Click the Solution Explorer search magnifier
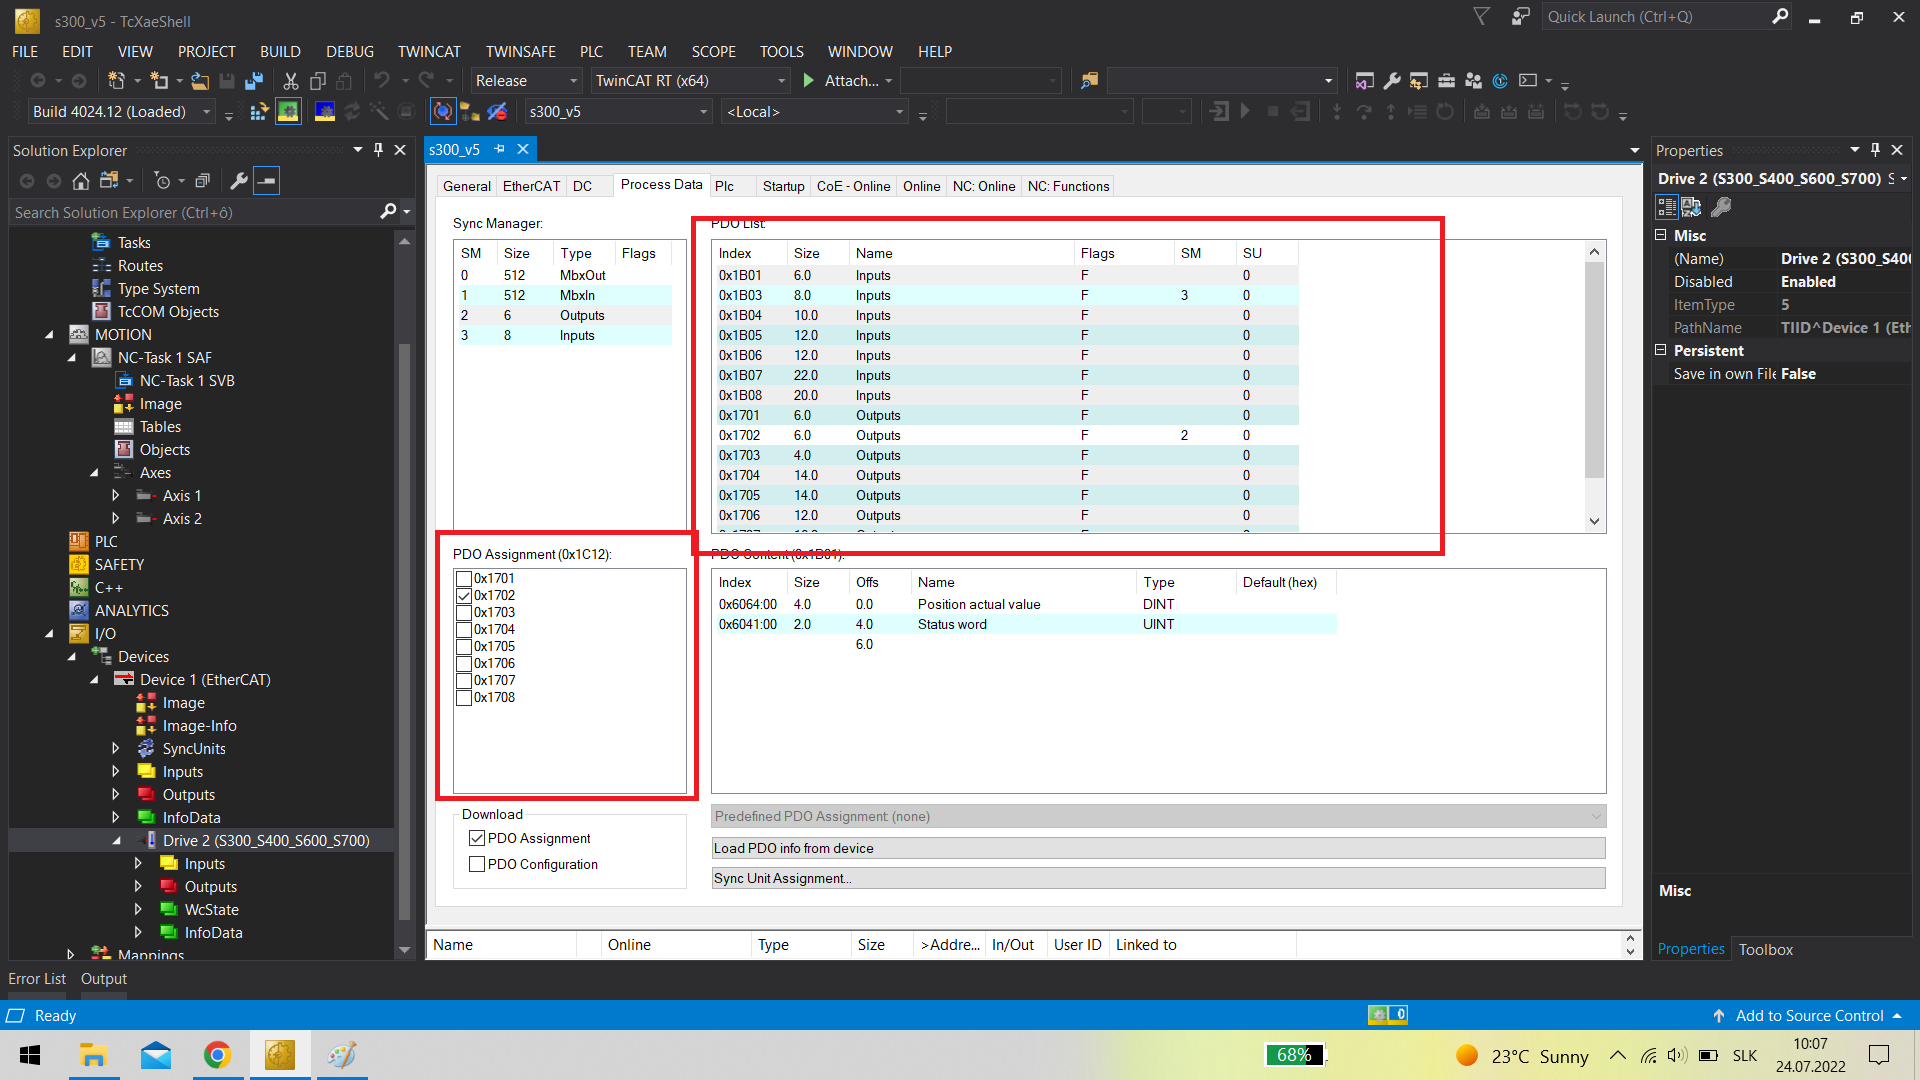Image resolution: width=1920 pixels, height=1080 pixels. tap(388, 212)
